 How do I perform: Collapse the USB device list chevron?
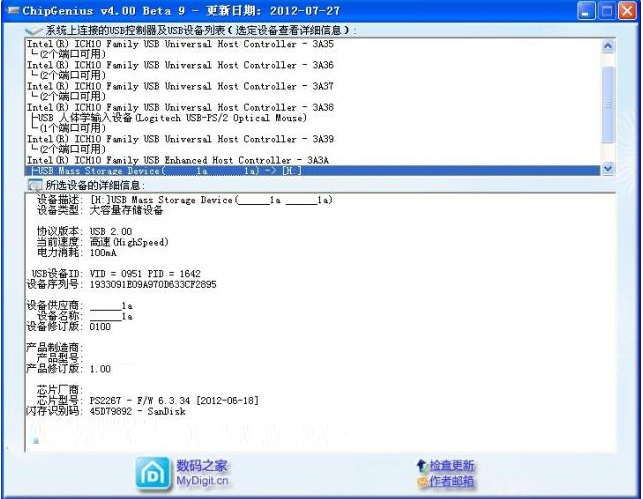point(34,30)
